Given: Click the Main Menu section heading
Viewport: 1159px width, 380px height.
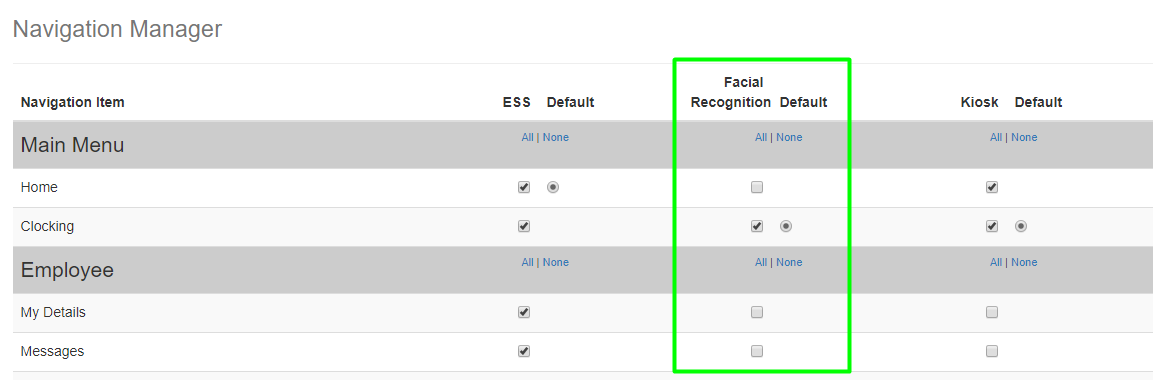Looking at the screenshot, I should tap(72, 145).
